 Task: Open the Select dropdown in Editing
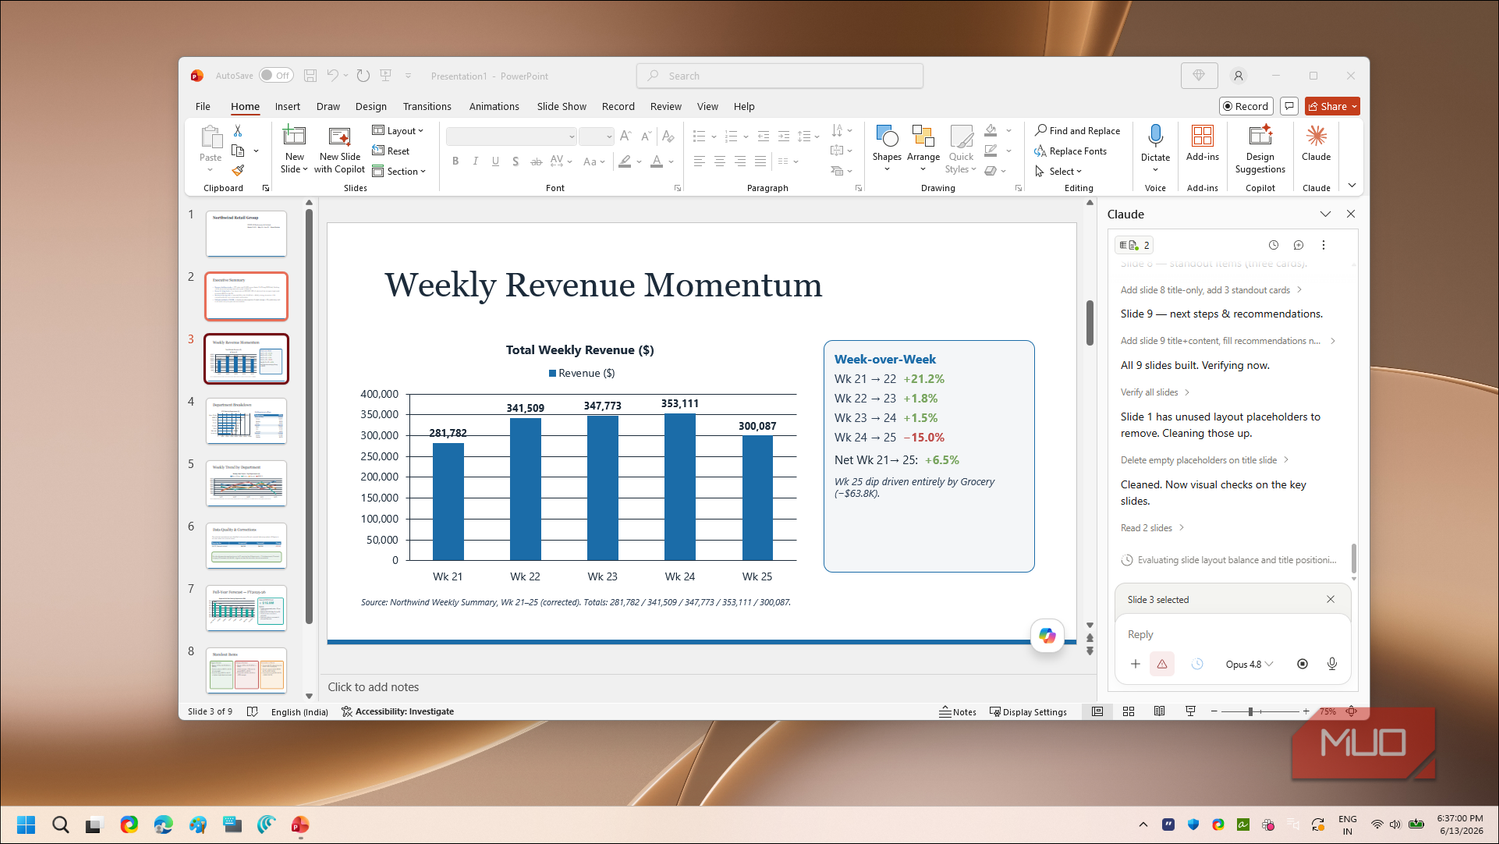(1059, 171)
